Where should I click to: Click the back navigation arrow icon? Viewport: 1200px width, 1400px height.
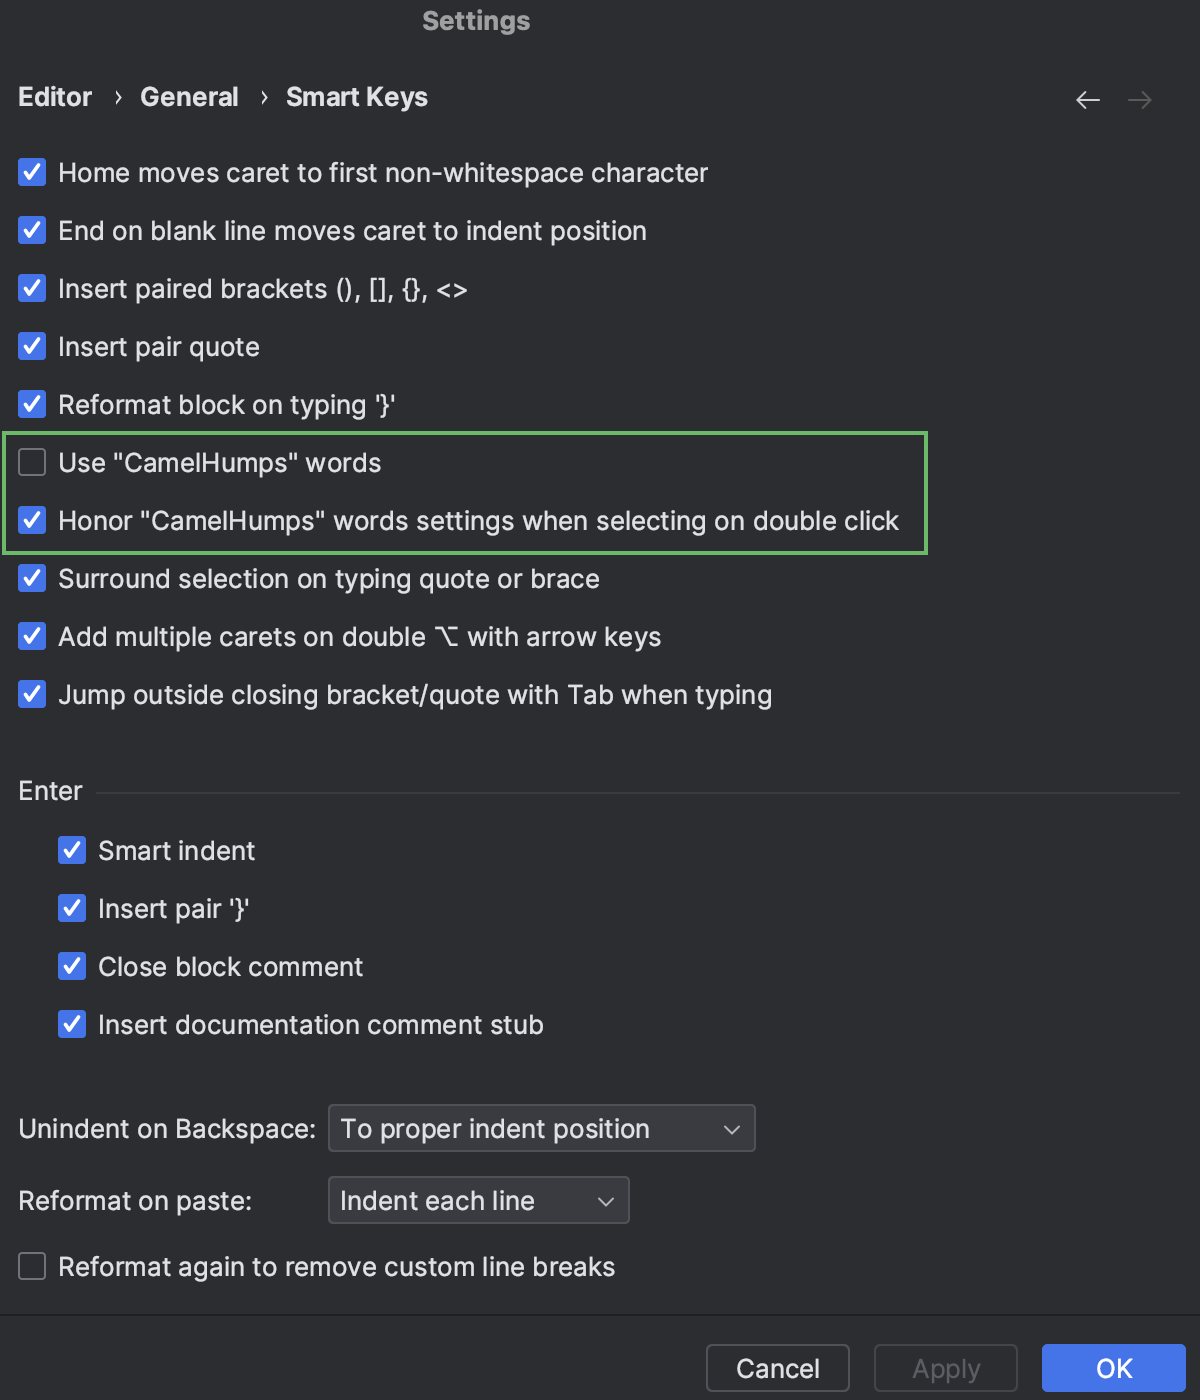pyautogui.click(x=1087, y=100)
